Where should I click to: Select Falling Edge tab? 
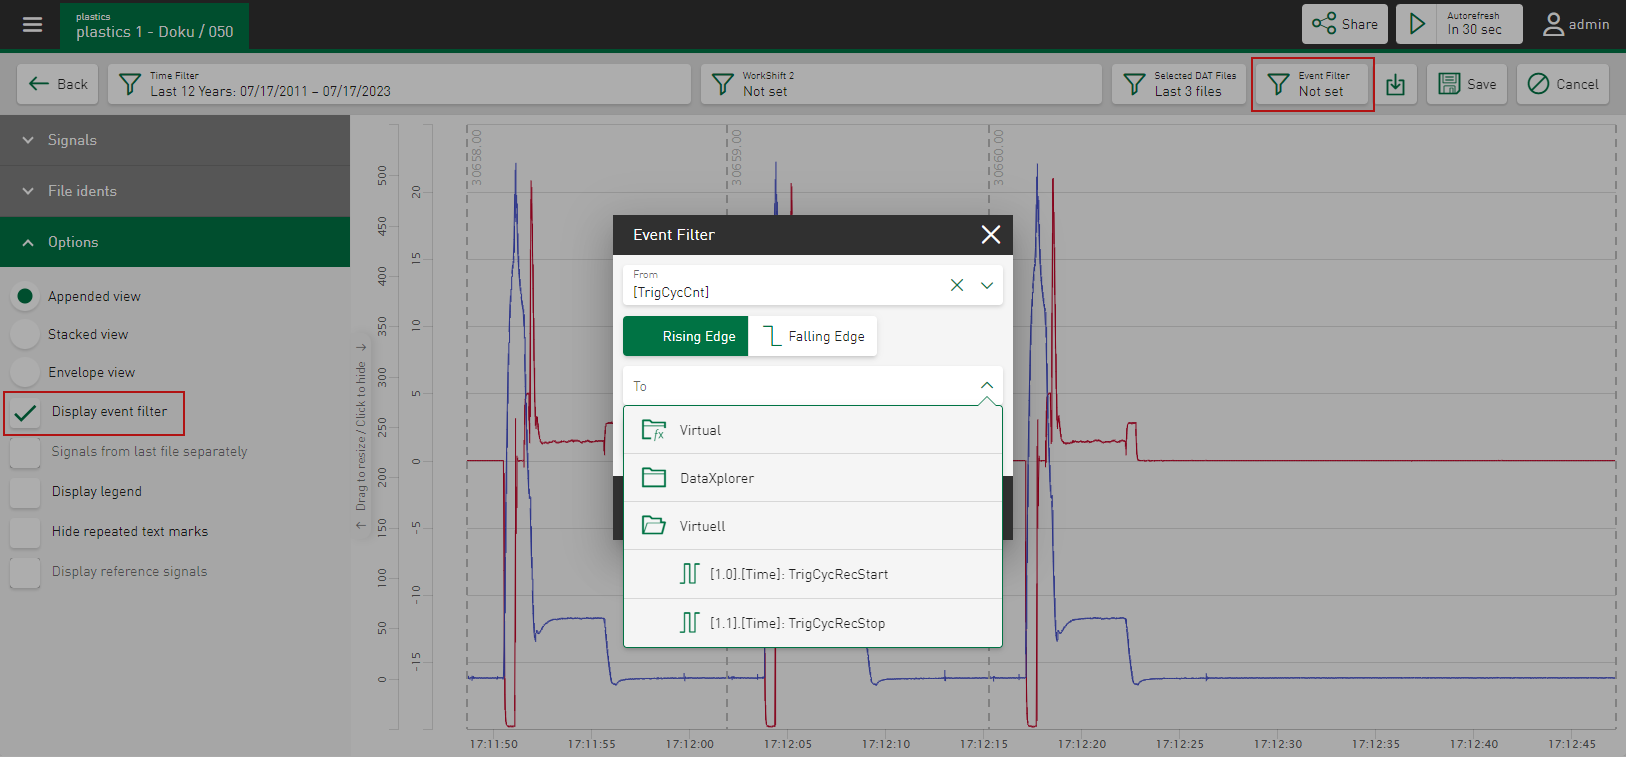(813, 337)
